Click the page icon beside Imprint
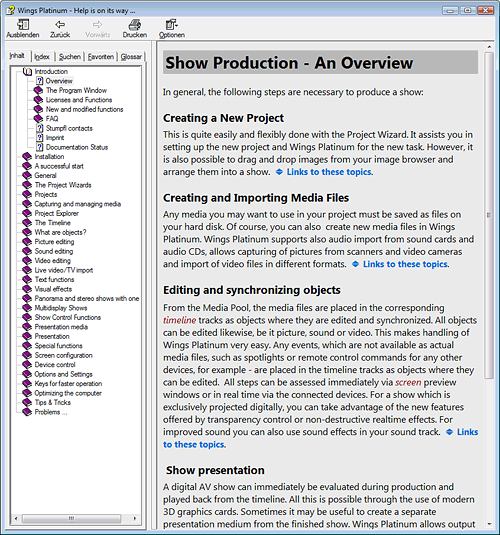 40,138
